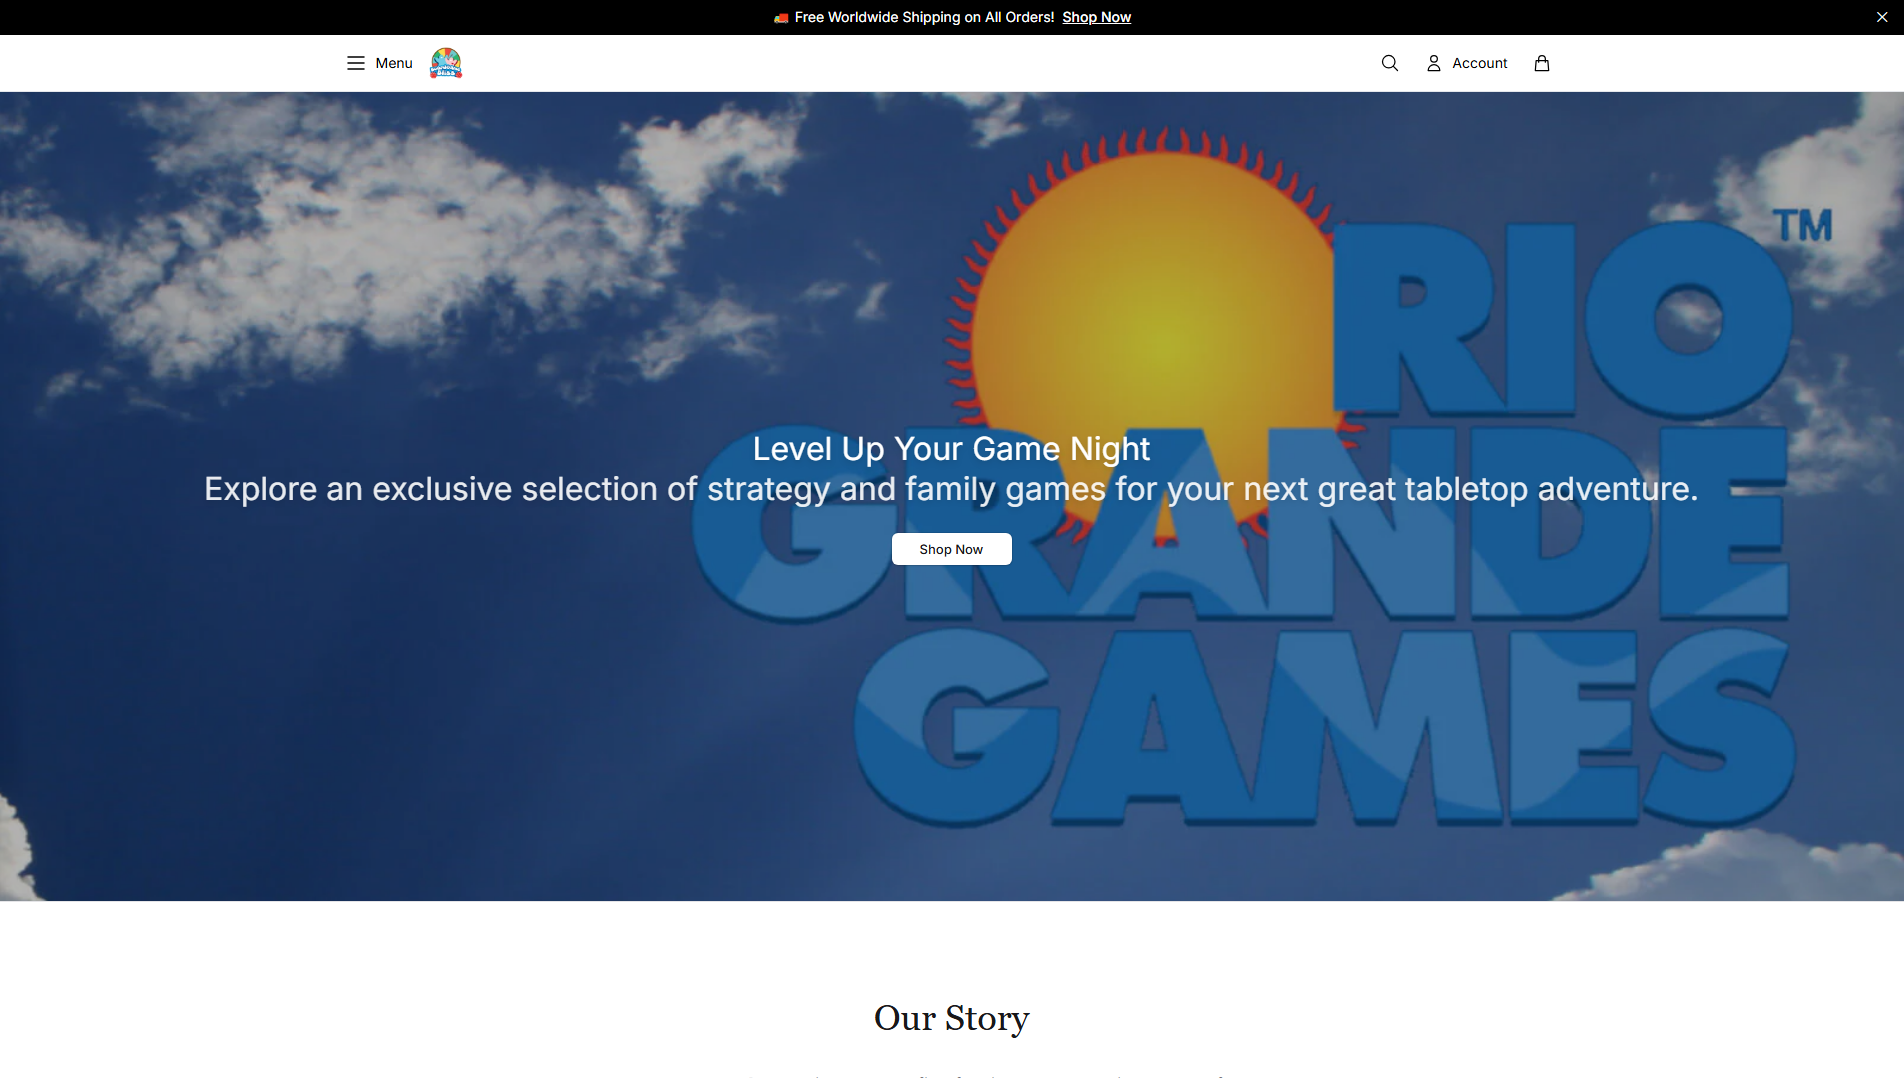Click the "Level Up Your Game Night" headline

(951, 449)
